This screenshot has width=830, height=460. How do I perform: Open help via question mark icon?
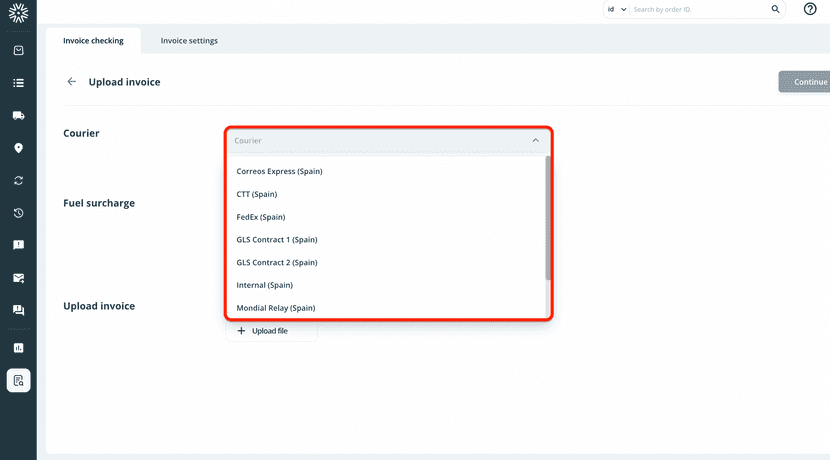[810, 9]
